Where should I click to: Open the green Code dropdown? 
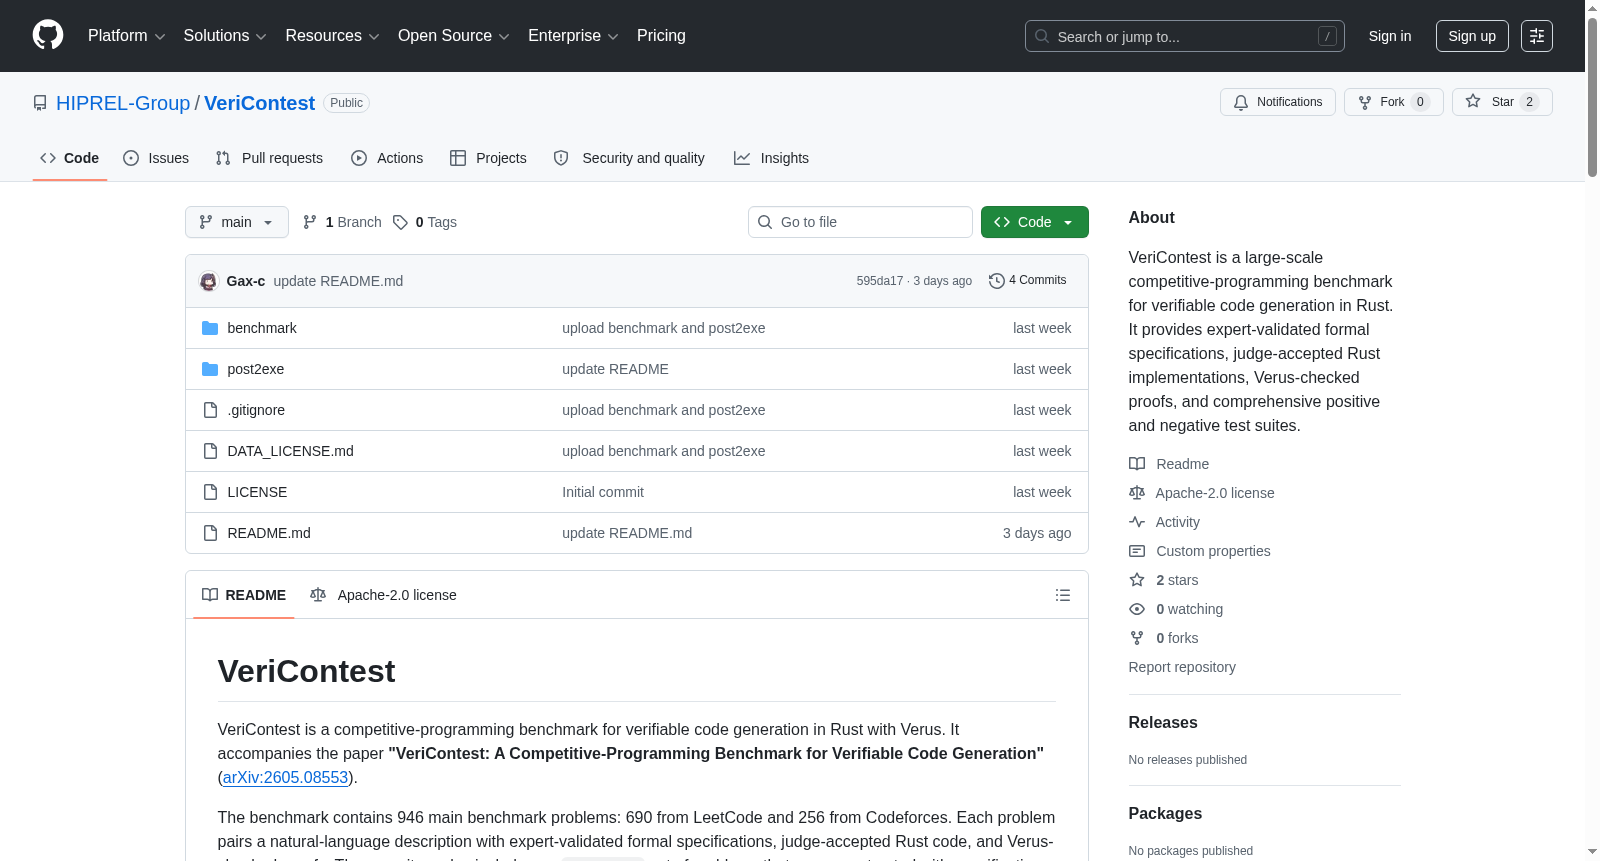(x=1035, y=222)
